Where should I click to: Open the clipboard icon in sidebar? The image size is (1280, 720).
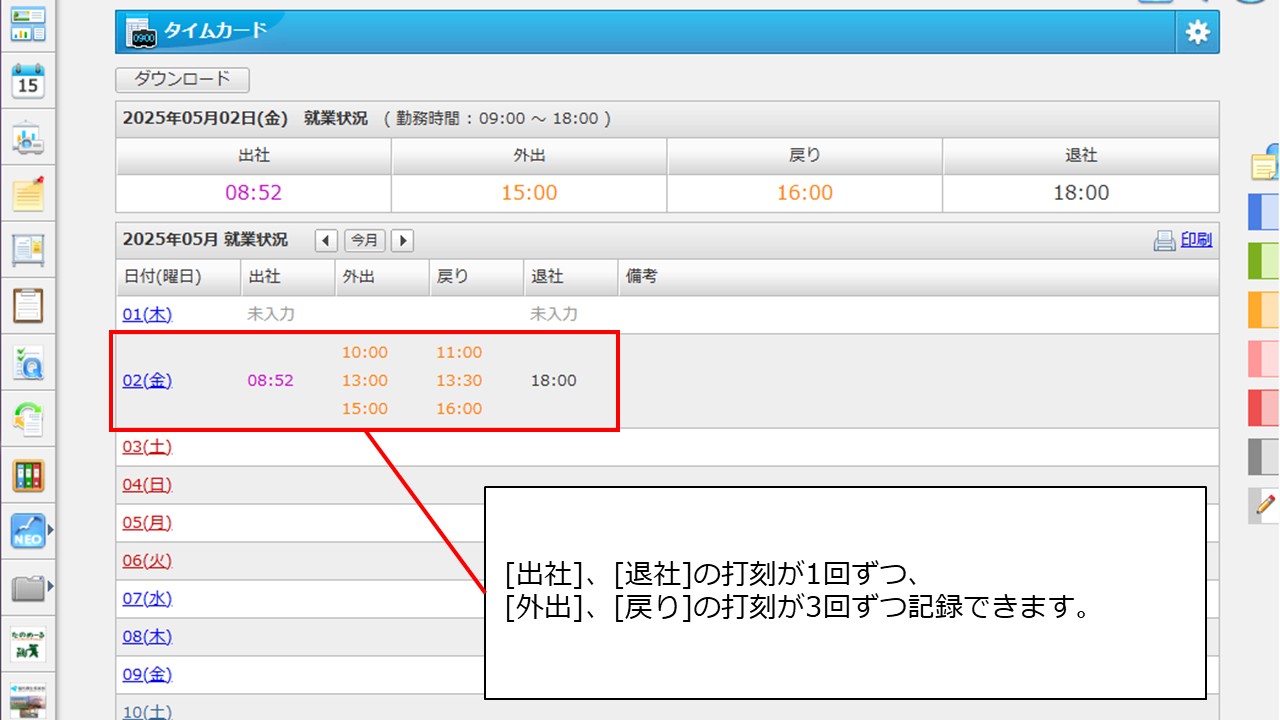pyautogui.click(x=28, y=305)
